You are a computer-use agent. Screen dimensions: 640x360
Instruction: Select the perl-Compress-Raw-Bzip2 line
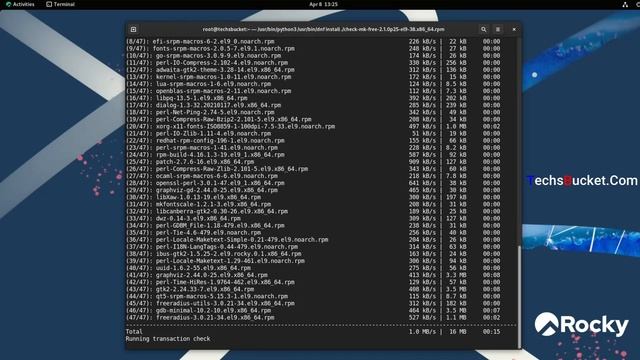(x=313, y=120)
